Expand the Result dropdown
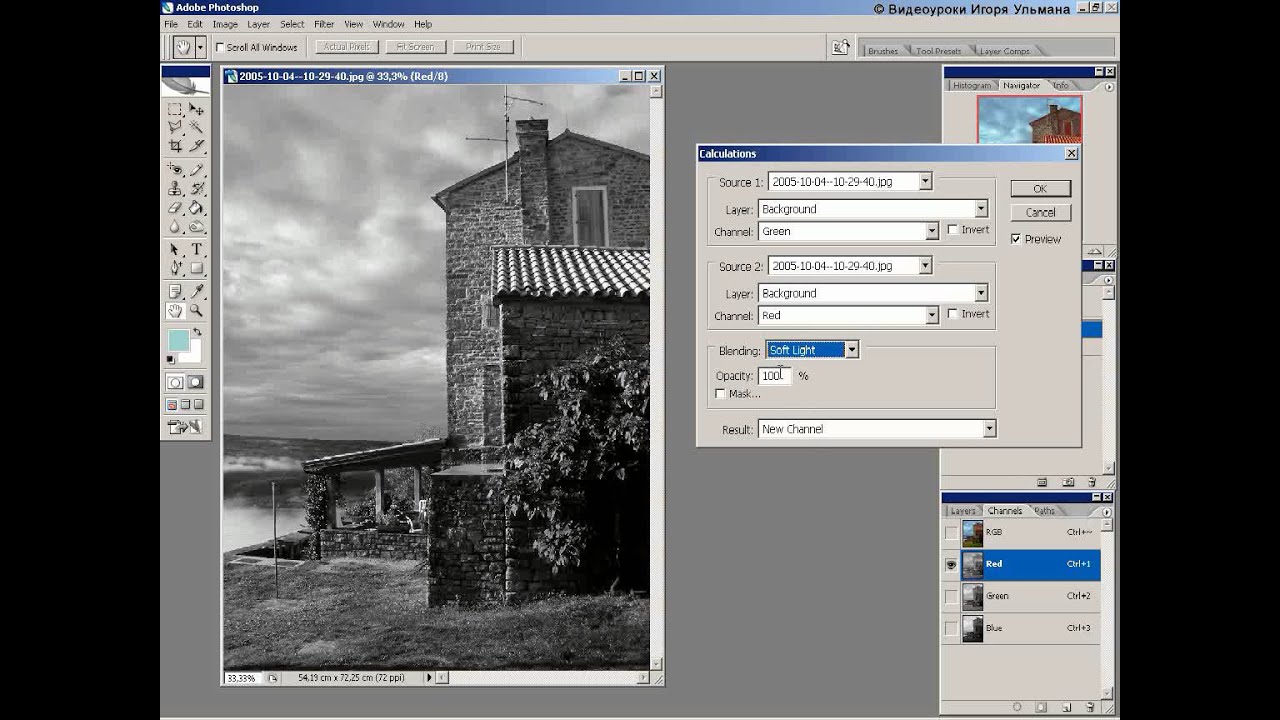This screenshot has width=1280, height=720. (x=988, y=429)
